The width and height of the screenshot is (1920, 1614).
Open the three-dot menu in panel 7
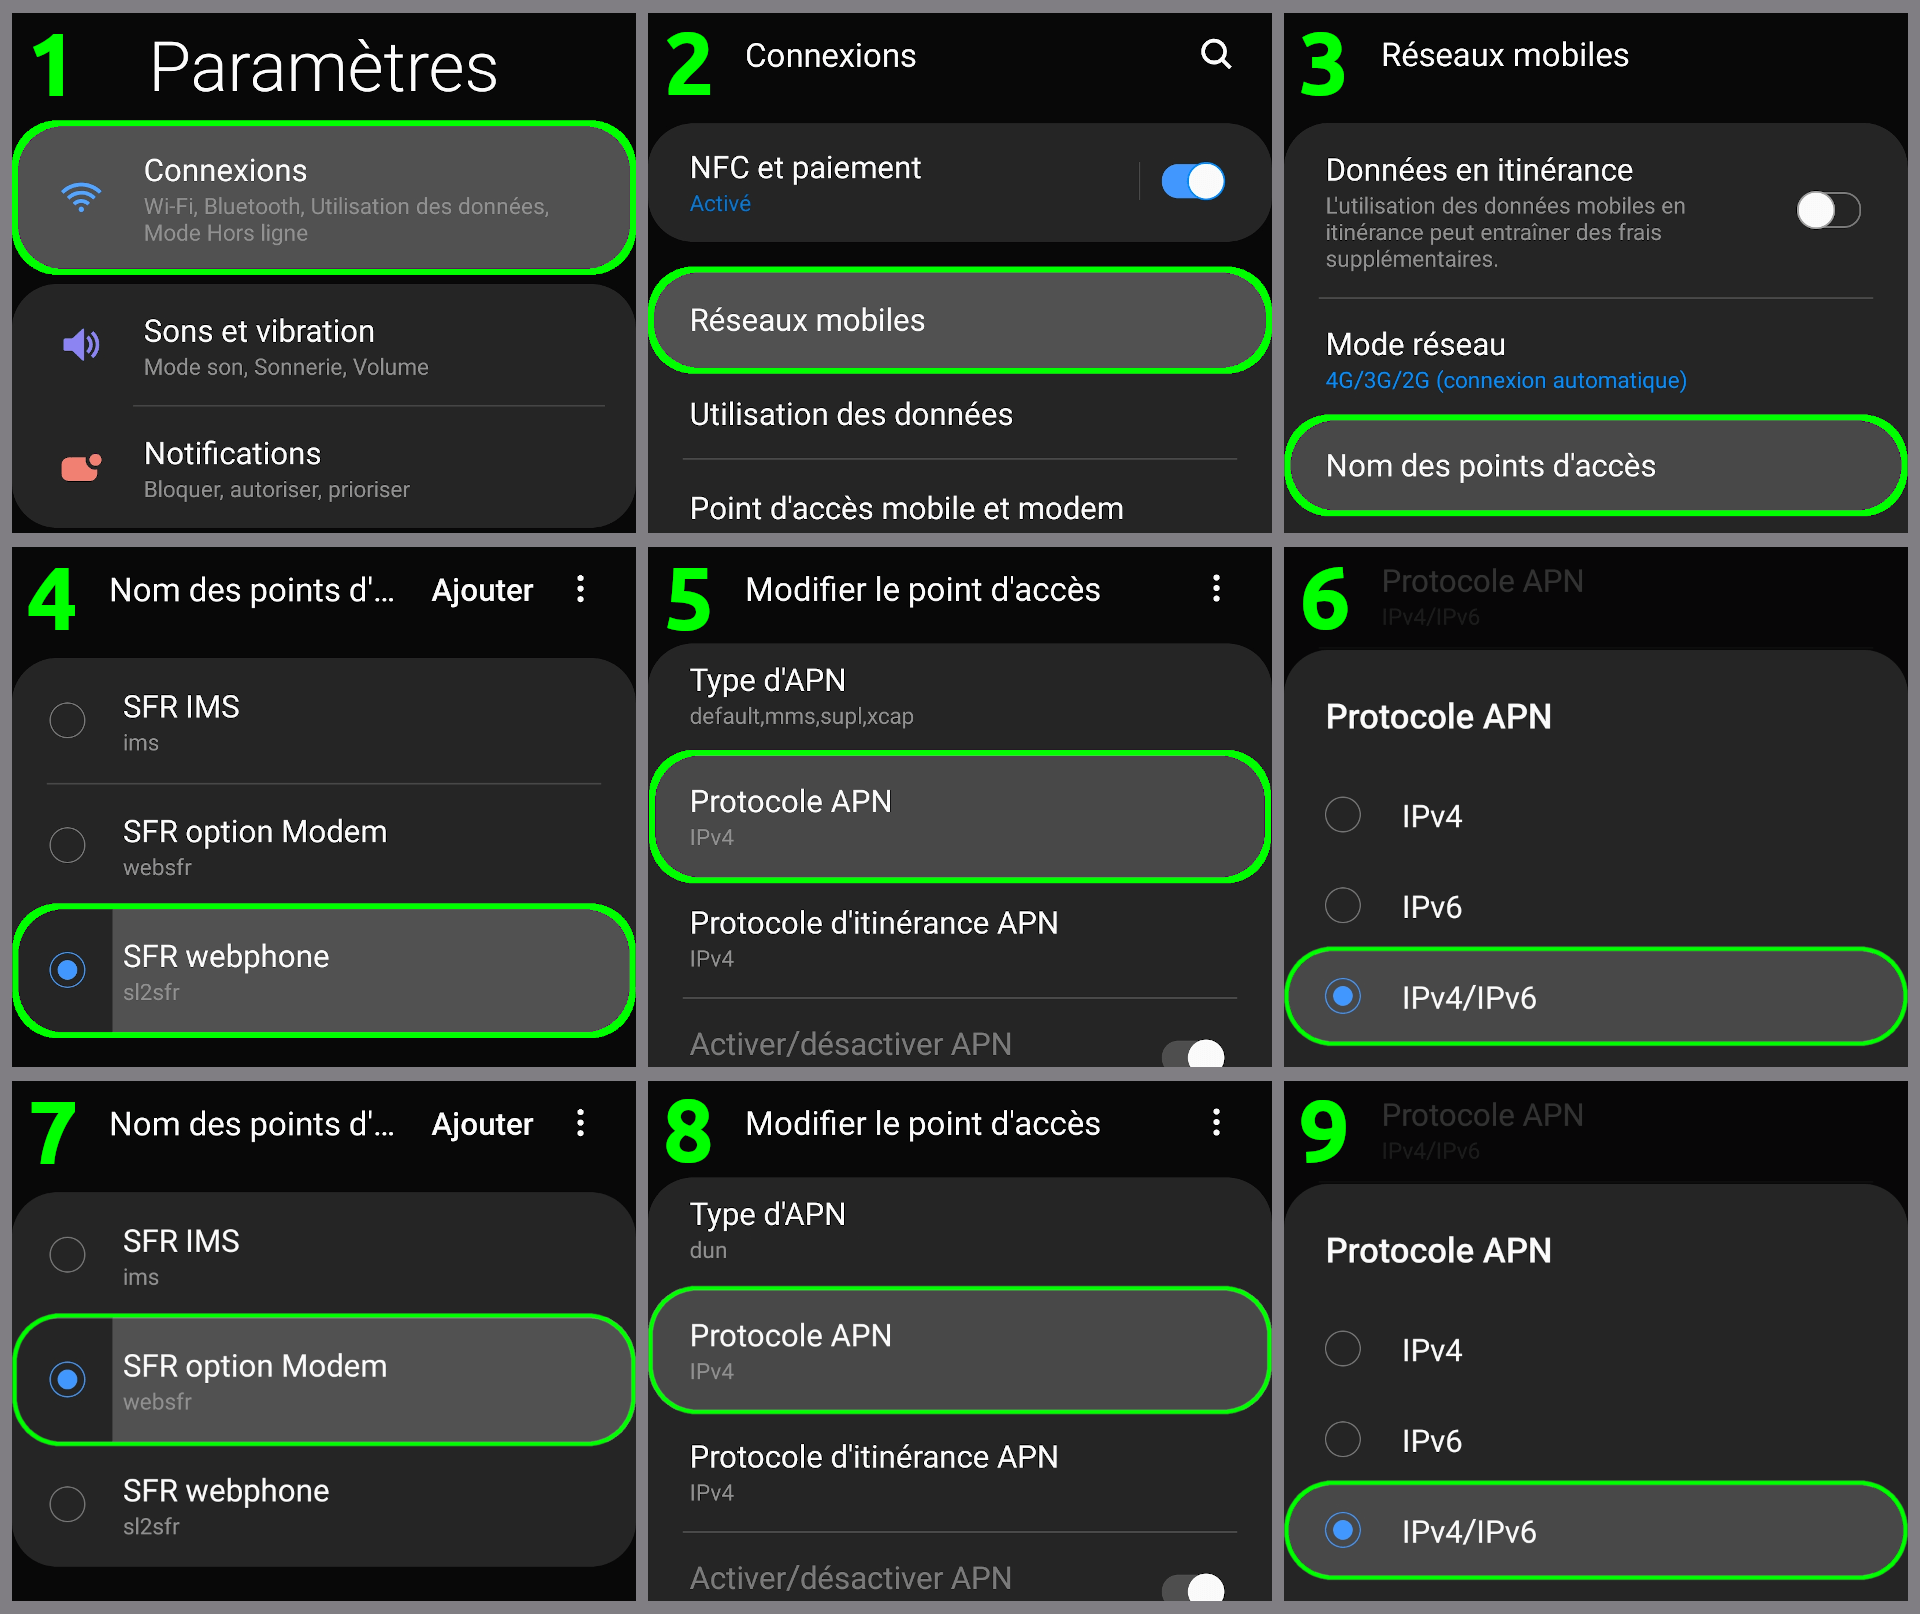(x=580, y=1123)
